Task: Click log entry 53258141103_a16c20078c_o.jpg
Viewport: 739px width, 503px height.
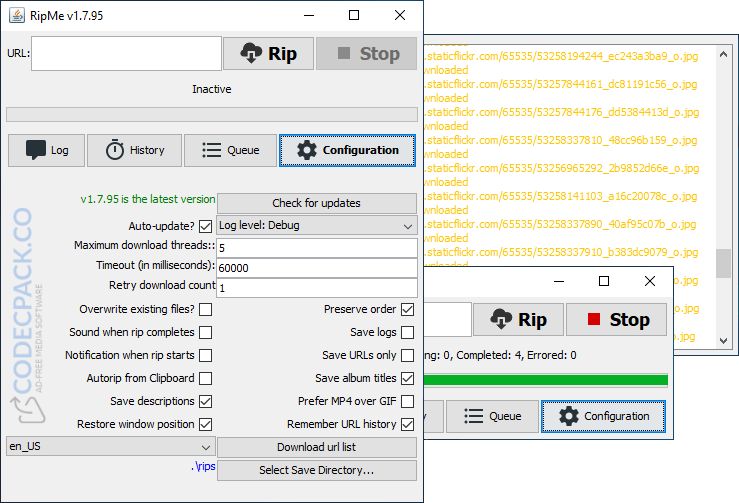Action: point(561,196)
